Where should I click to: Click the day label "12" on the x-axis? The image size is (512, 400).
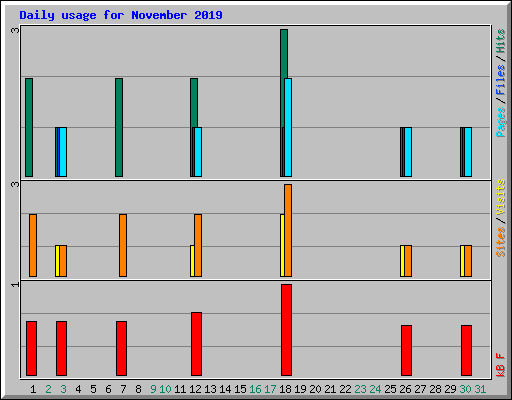coord(195,389)
